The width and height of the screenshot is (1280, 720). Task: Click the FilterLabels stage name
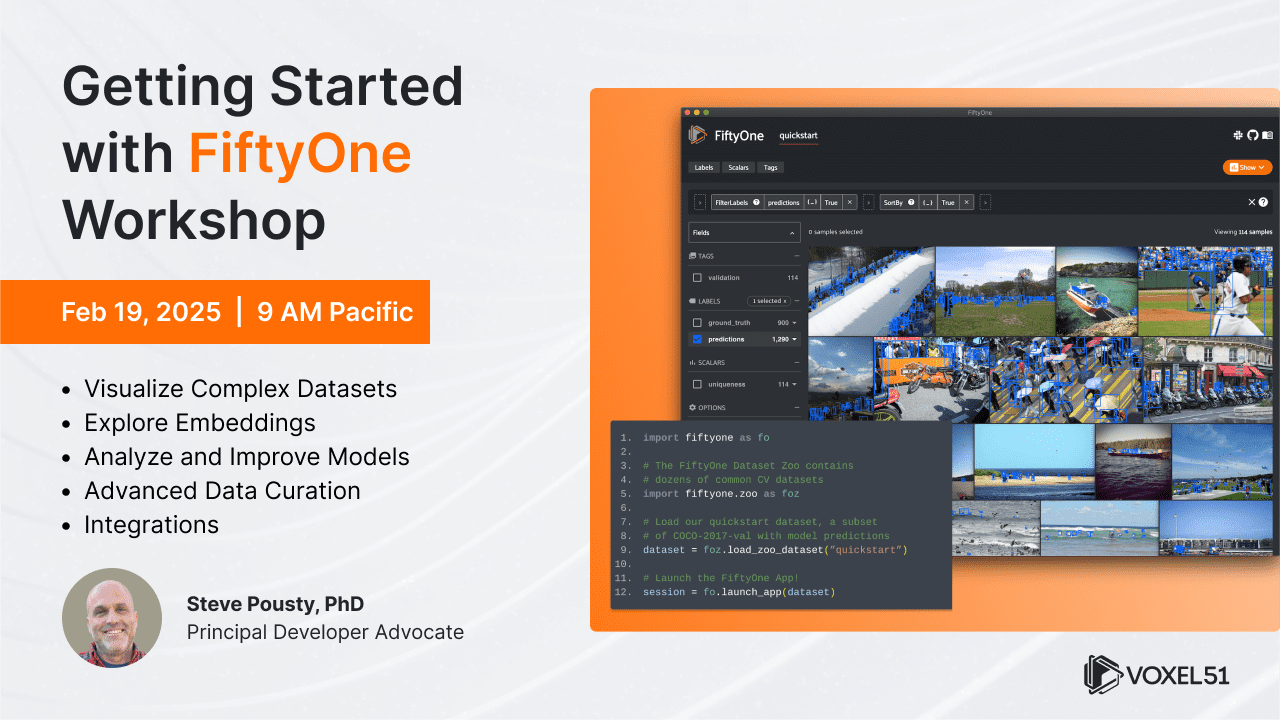[731, 202]
